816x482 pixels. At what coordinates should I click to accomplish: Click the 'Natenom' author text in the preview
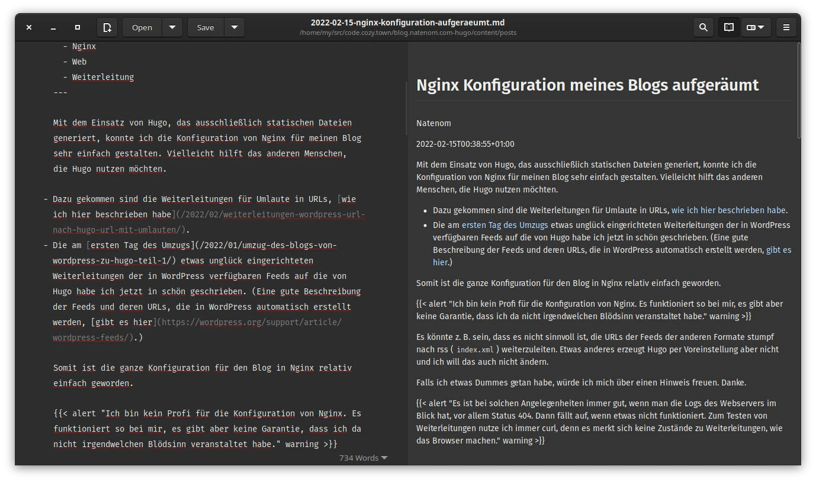click(434, 123)
